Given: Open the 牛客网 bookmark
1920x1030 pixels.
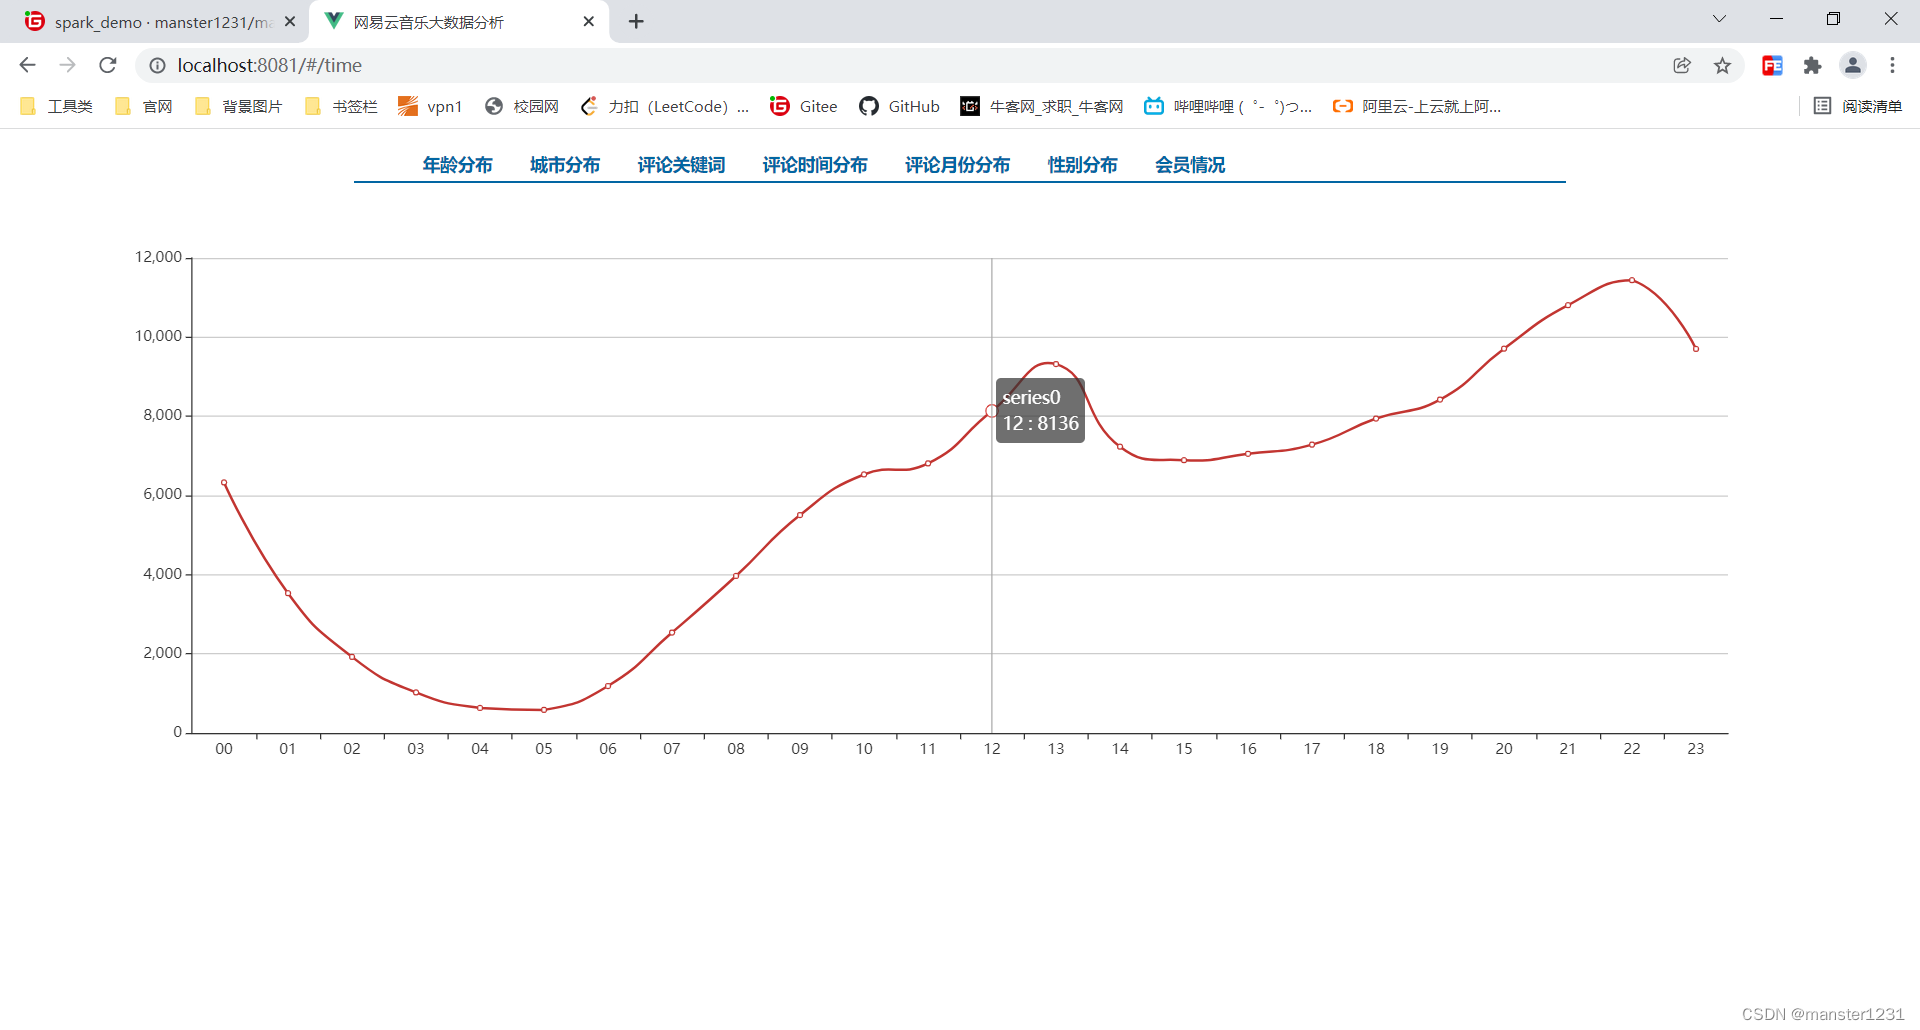Looking at the screenshot, I should coord(1041,106).
